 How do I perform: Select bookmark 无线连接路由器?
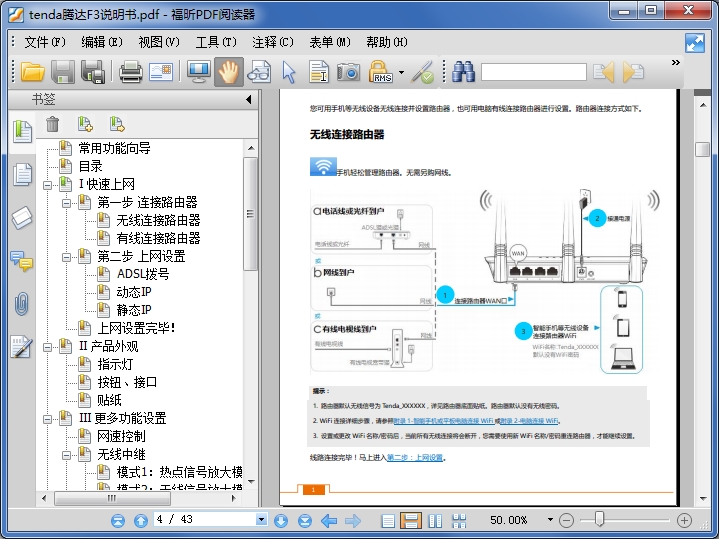(158, 220)
